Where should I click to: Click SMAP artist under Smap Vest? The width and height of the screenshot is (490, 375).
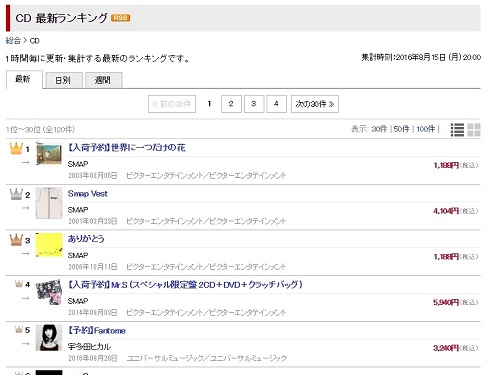point(78,210)
